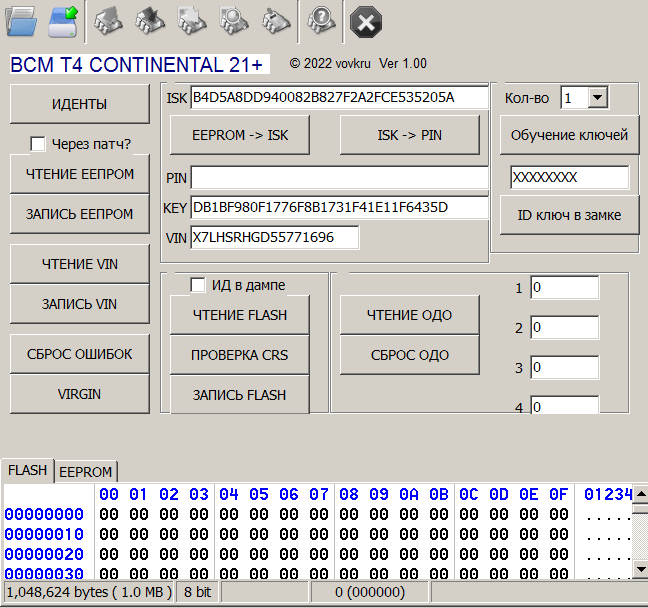The image size is (648, 608).
Task: Click the ЧТЕНИЕ ОДО button
Action: [410, 315]
